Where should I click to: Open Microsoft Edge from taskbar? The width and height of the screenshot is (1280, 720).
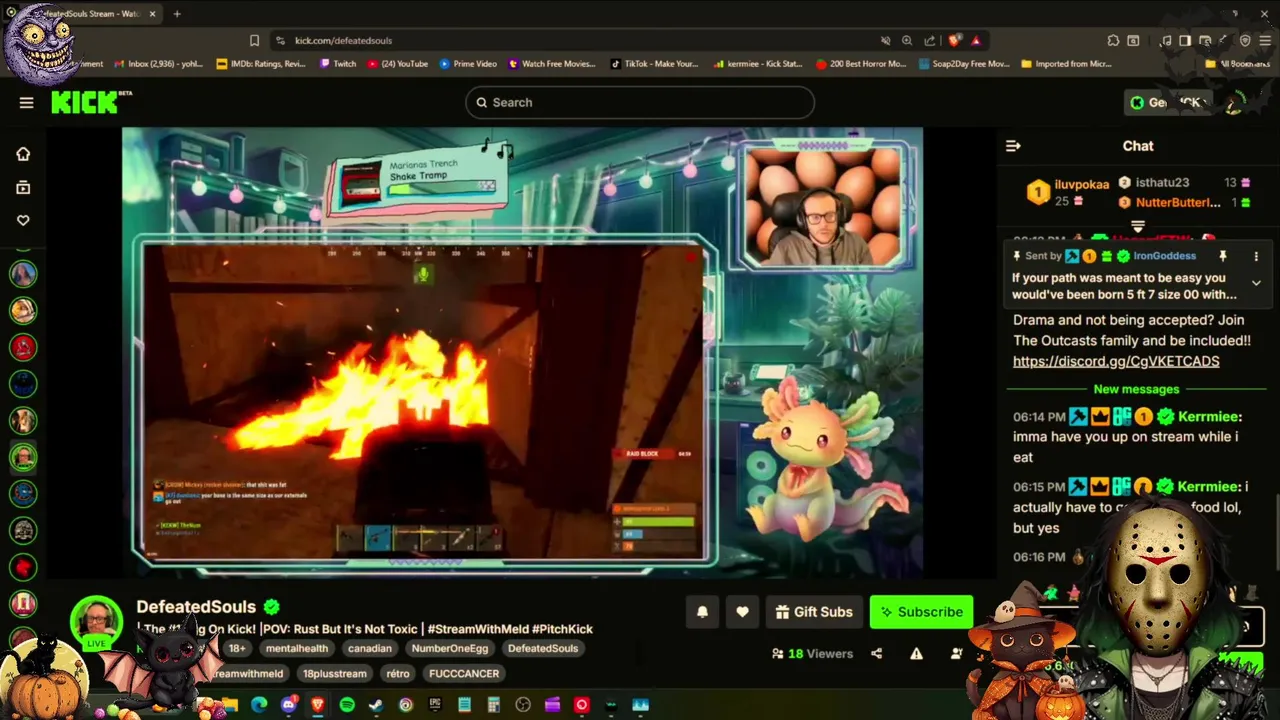259,705
